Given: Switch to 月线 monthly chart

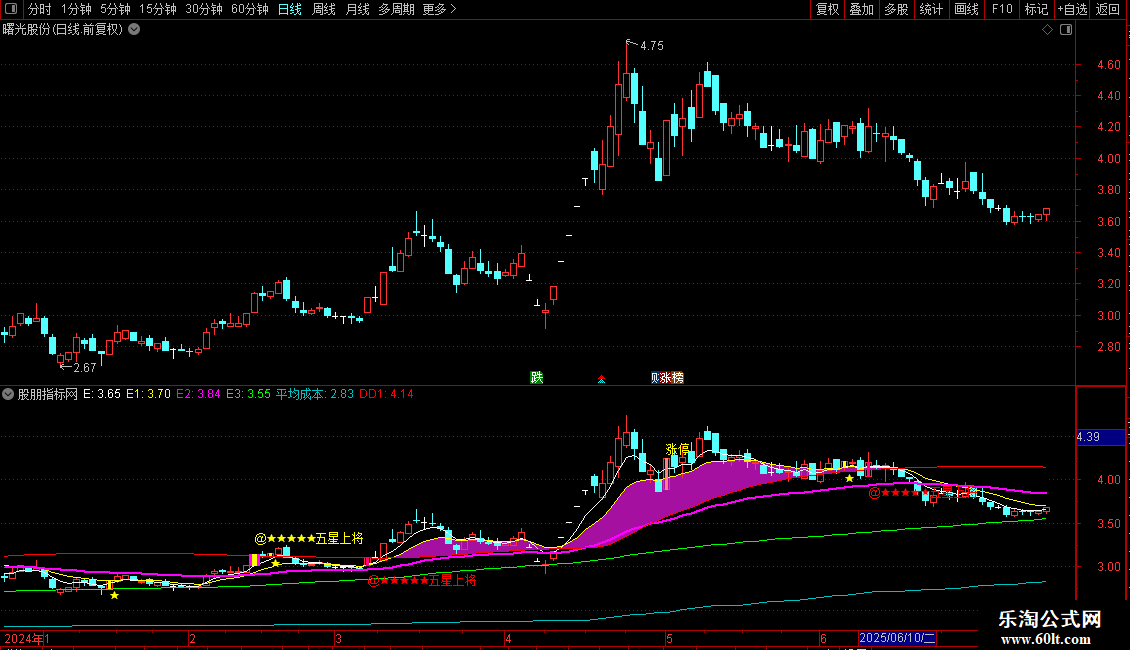Looking at the screenshot, I should (357, 9).
